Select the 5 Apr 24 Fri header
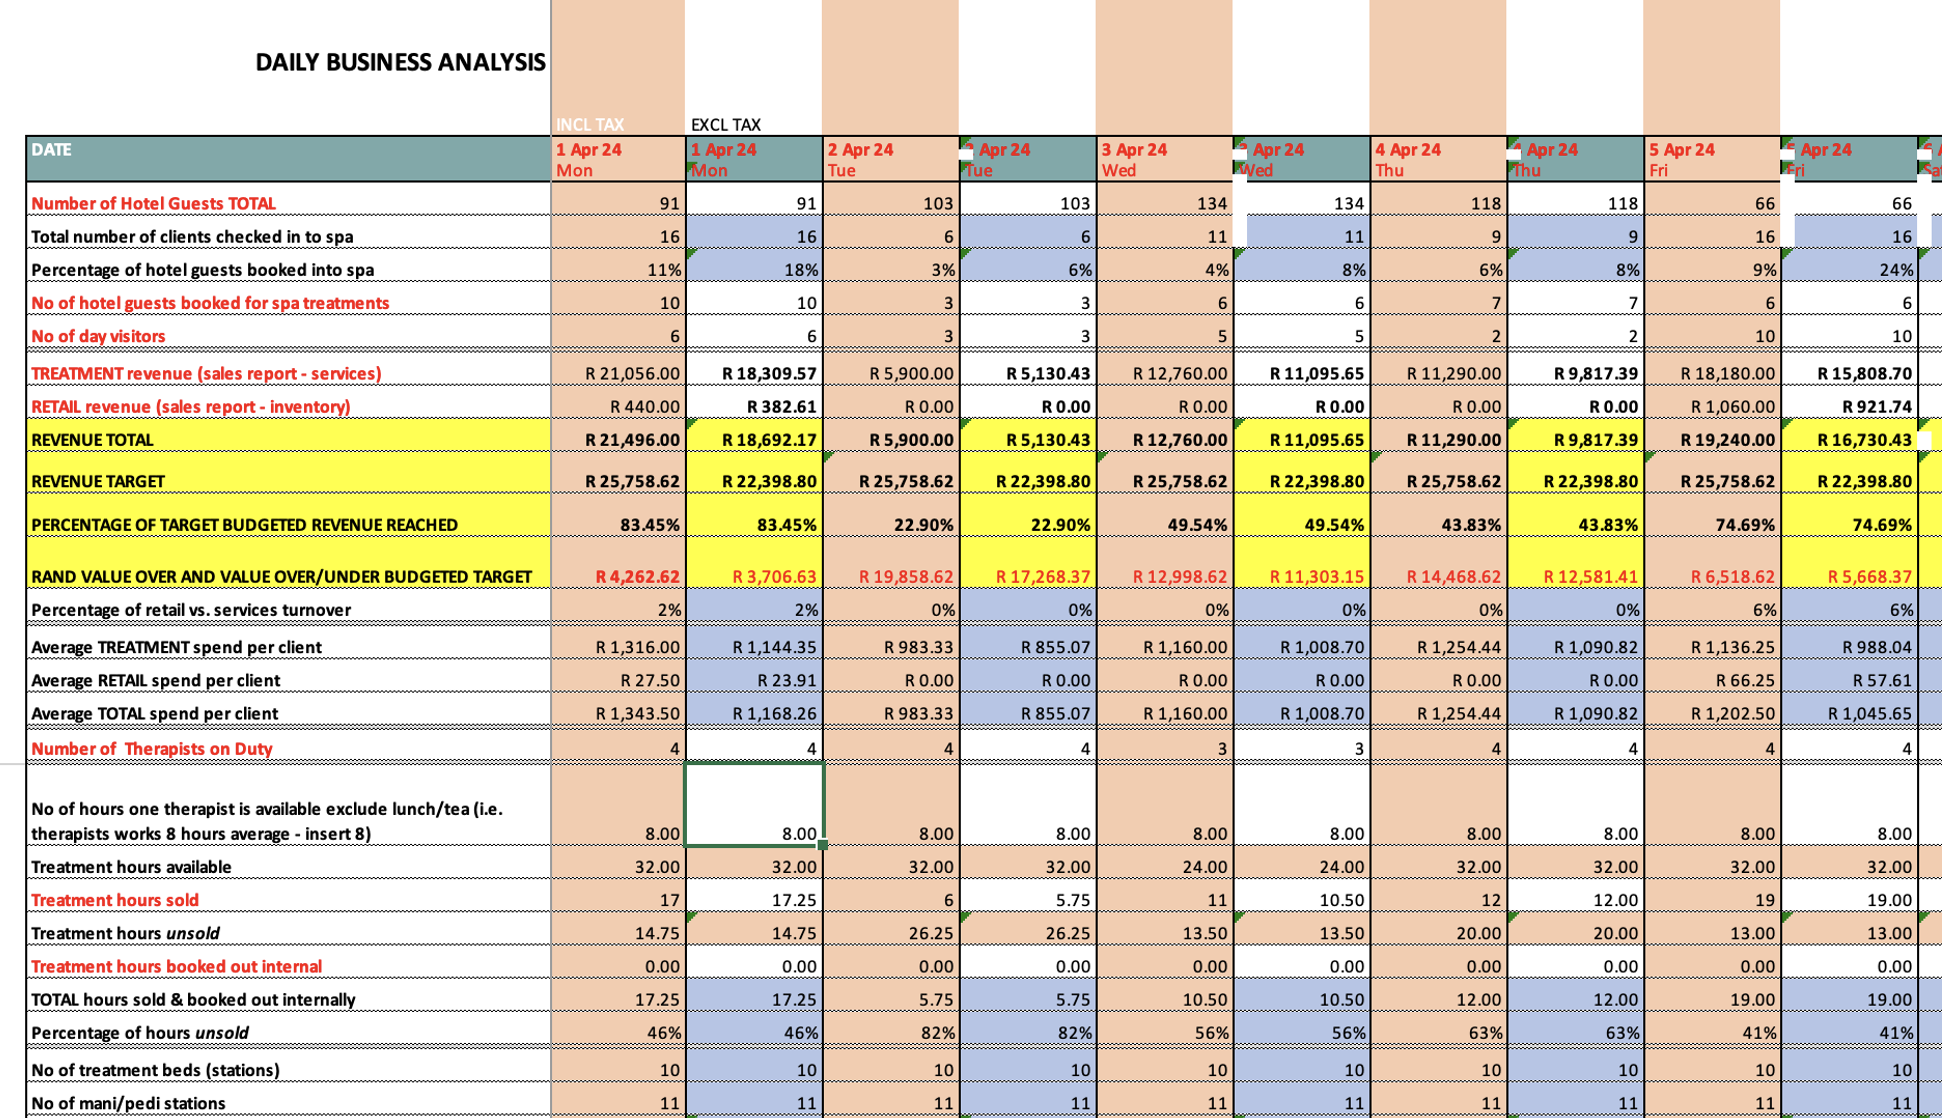The image size is (1954, 1118). tap(1682, 159)
